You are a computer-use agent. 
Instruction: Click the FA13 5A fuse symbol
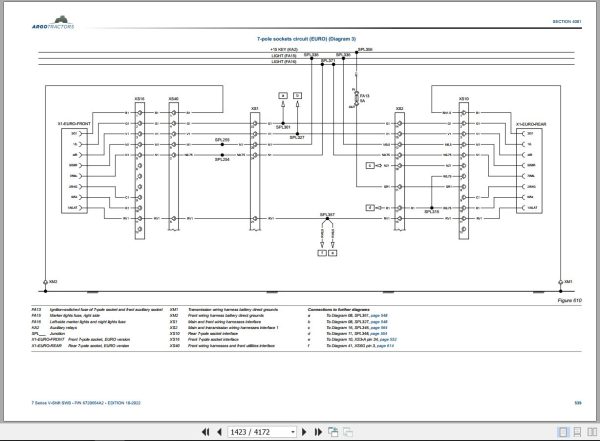coord(357,98)
